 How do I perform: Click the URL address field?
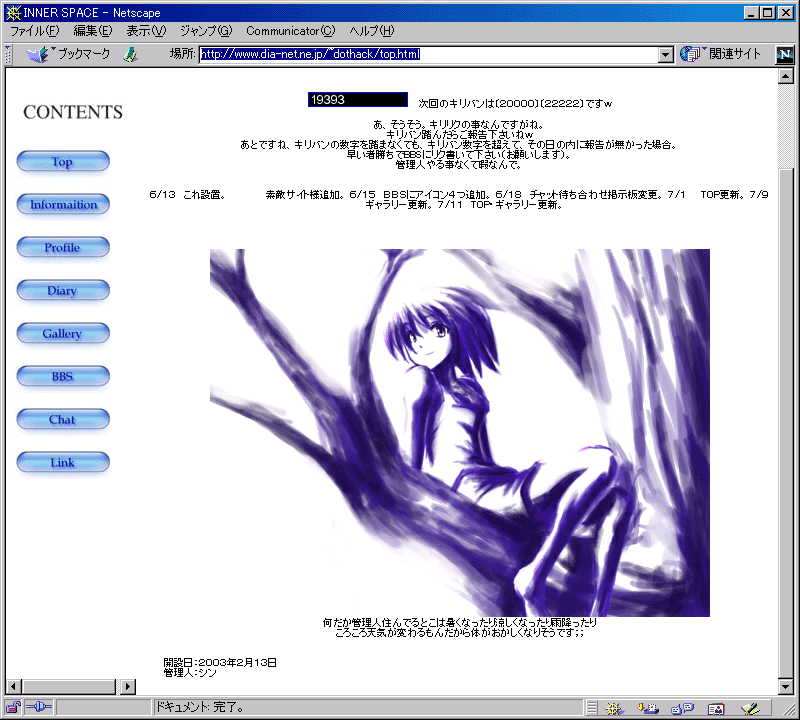[x=429, y=54]
